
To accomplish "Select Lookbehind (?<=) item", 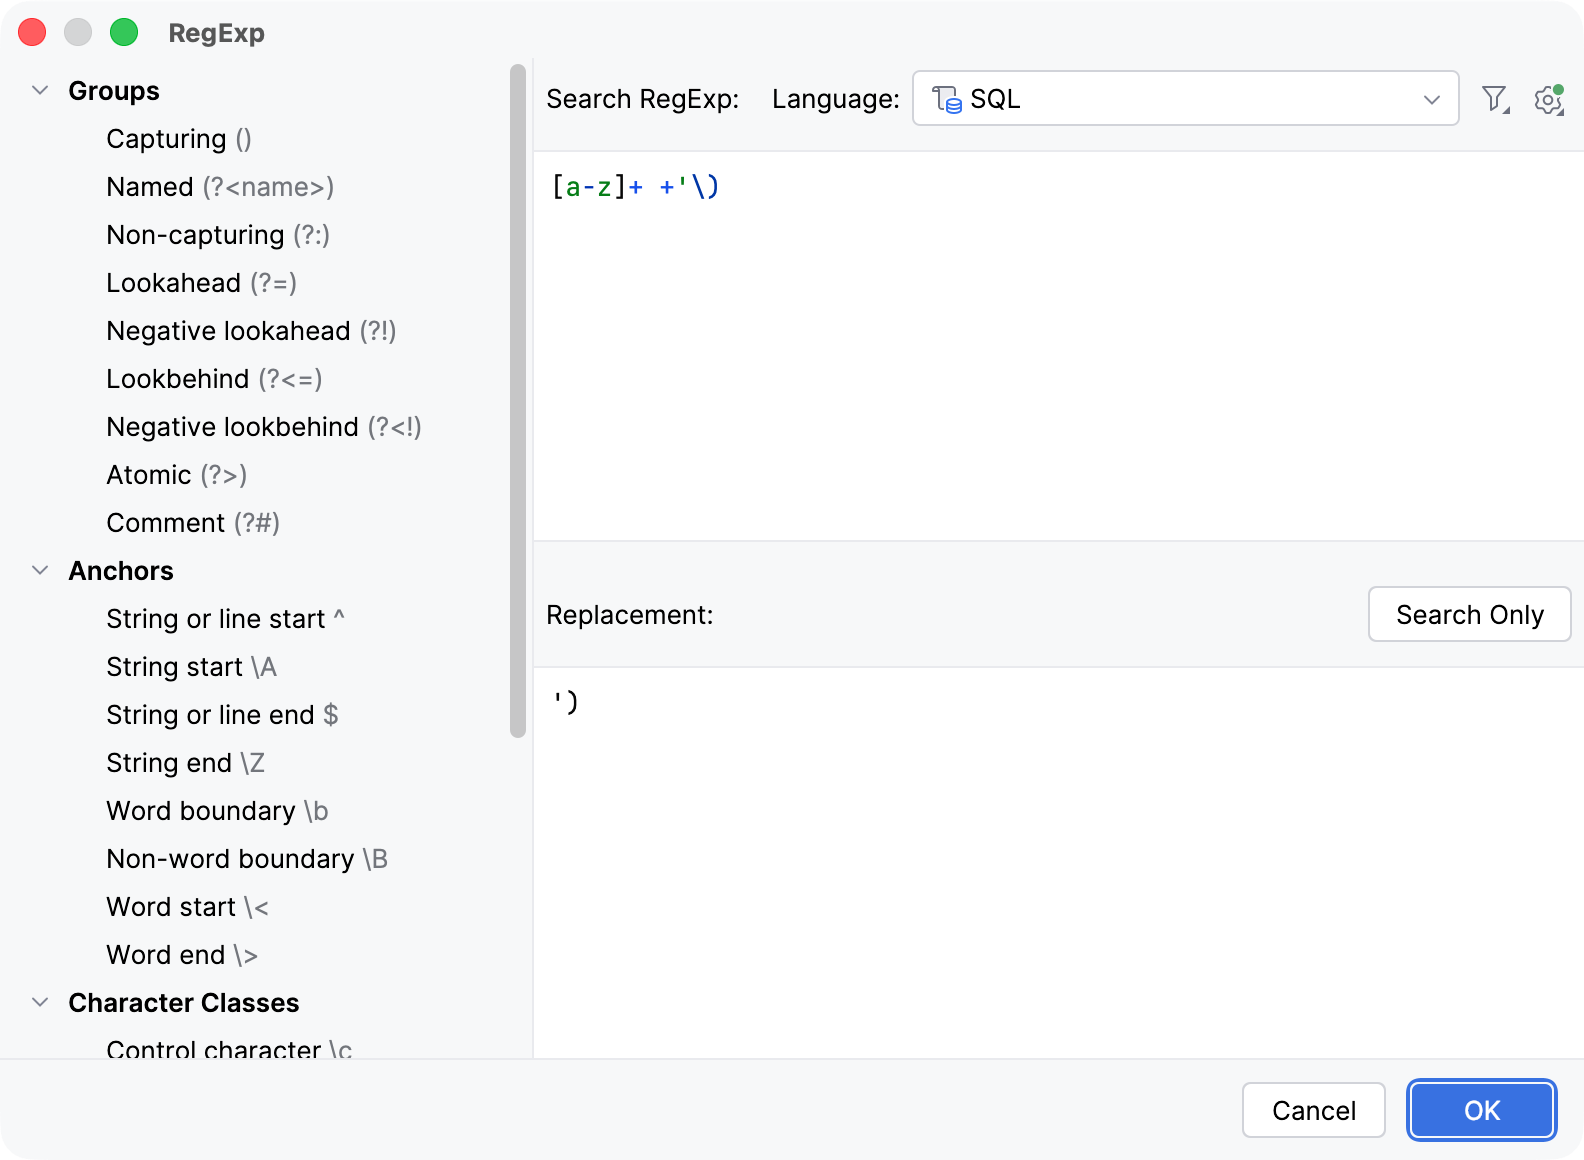I will (x=214, y=379).
